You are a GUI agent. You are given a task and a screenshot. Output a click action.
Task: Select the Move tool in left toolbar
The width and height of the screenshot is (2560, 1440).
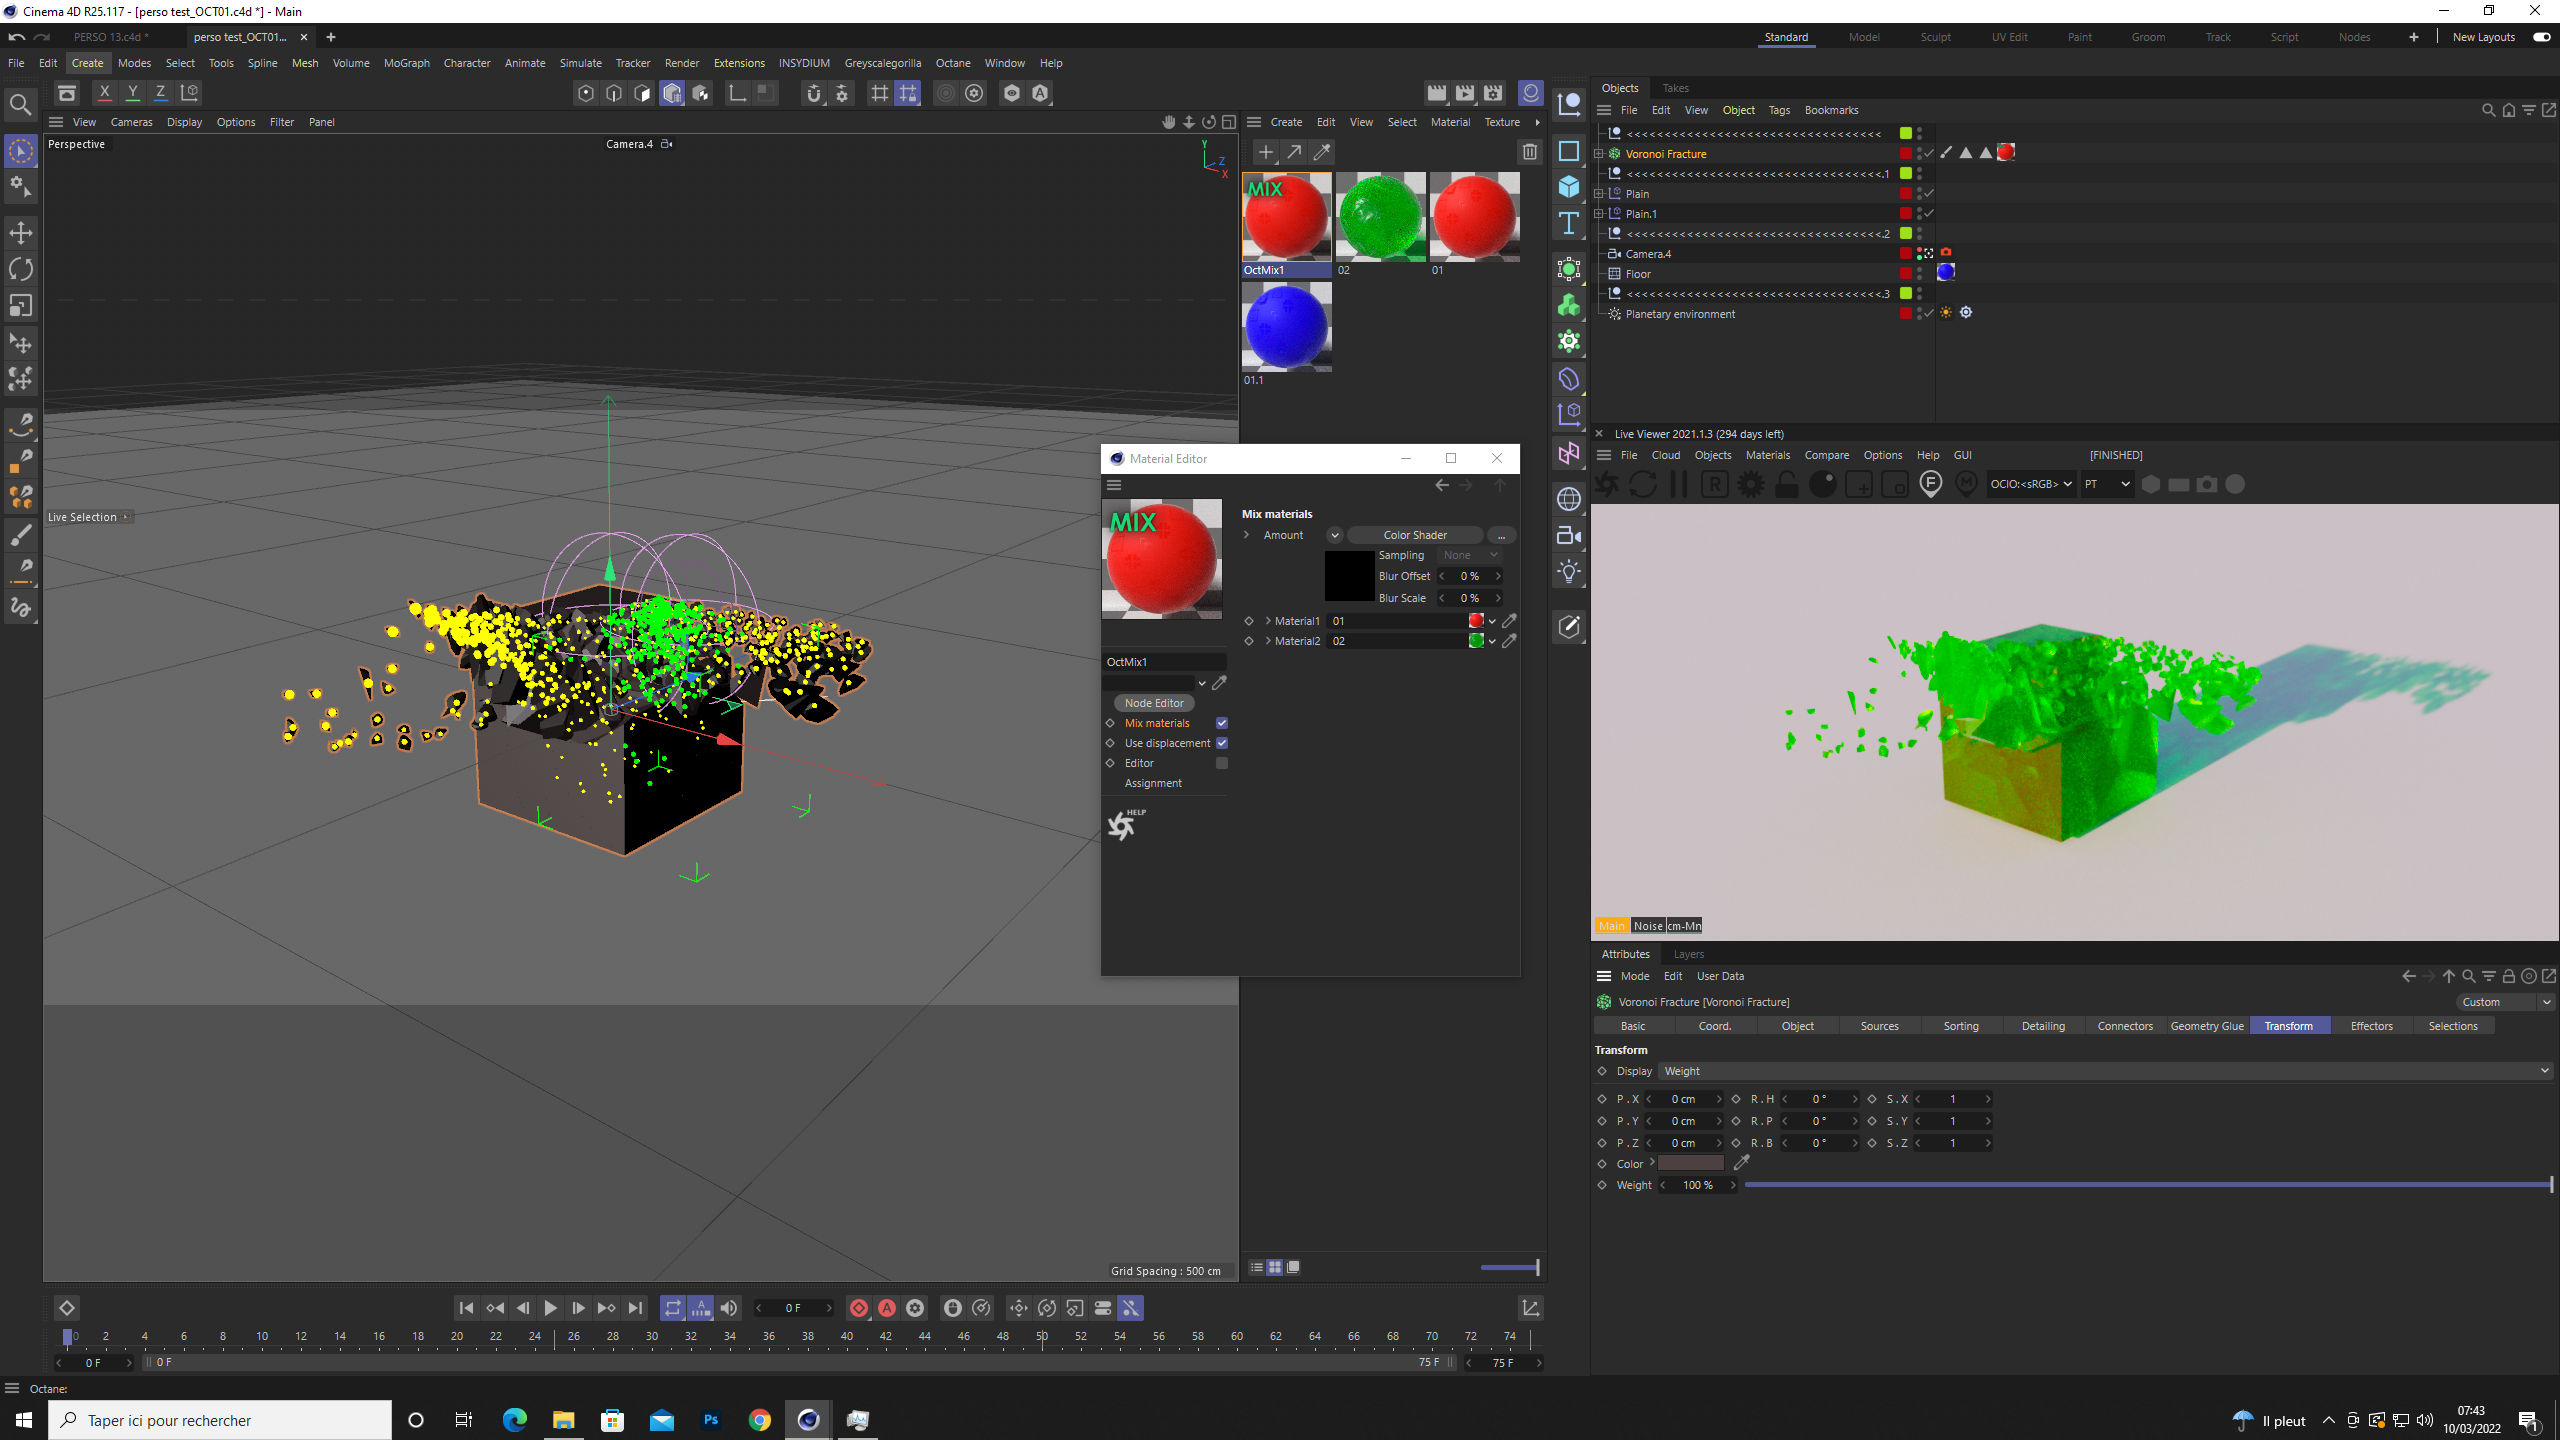coord(21,232)
